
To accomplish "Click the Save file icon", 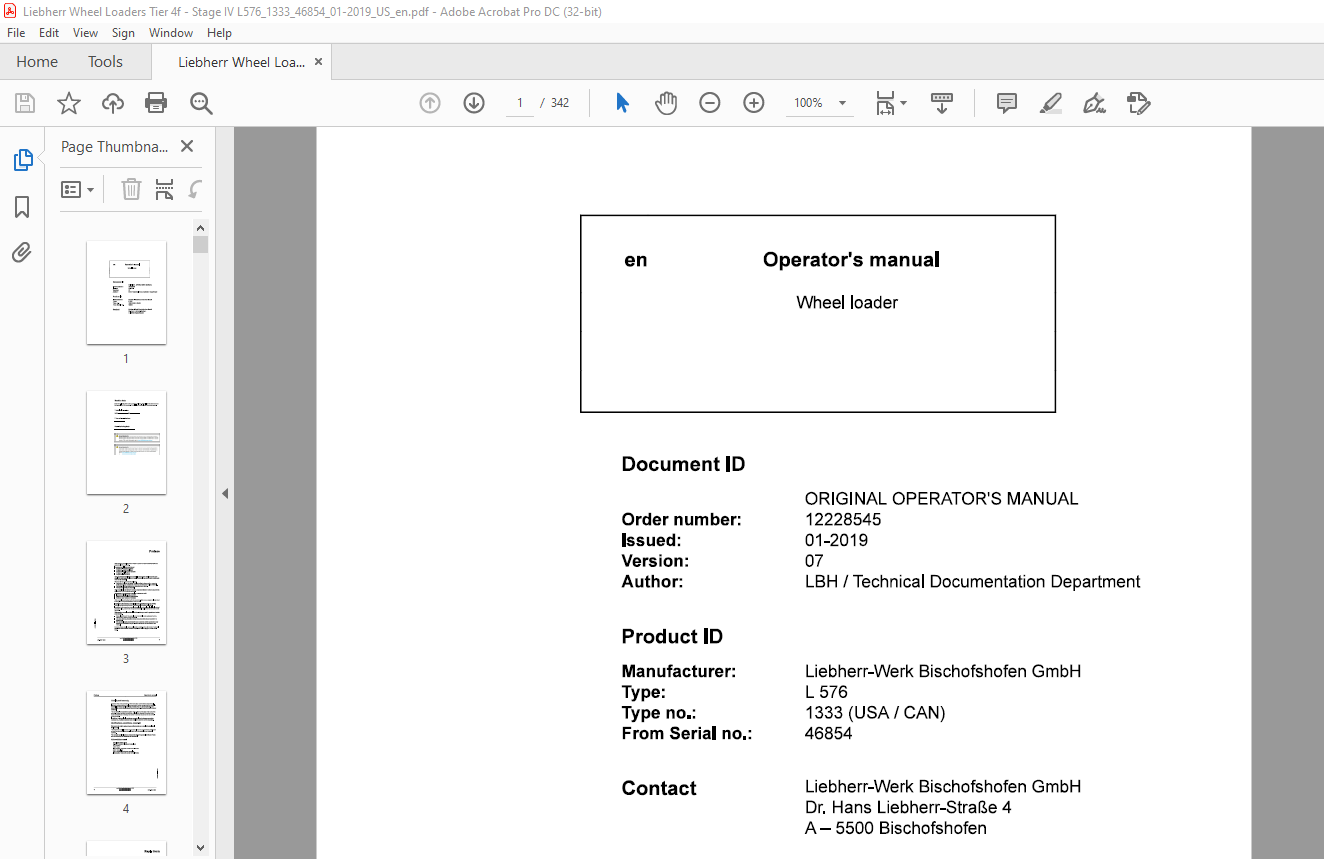I will tap(25, 103).
